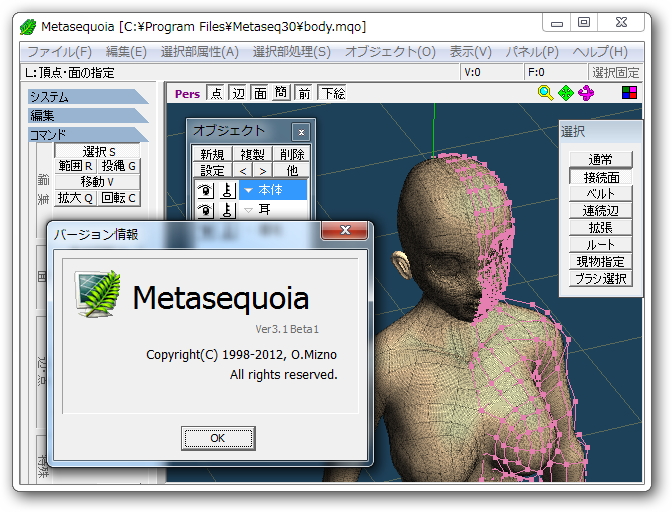Open the ファイル(F) menu
The width and height of the screenshot is (672, 512).
[60, 52]
